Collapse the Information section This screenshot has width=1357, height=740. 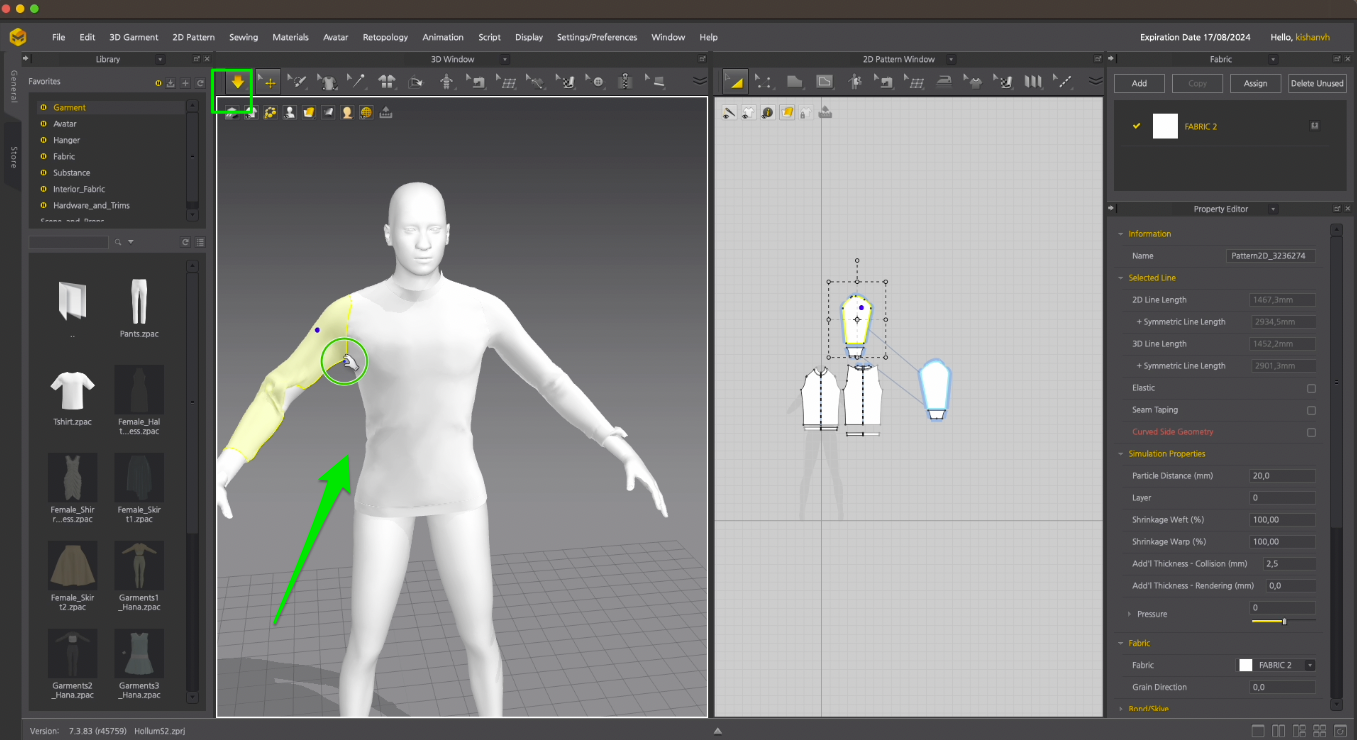coord(1120,234)
